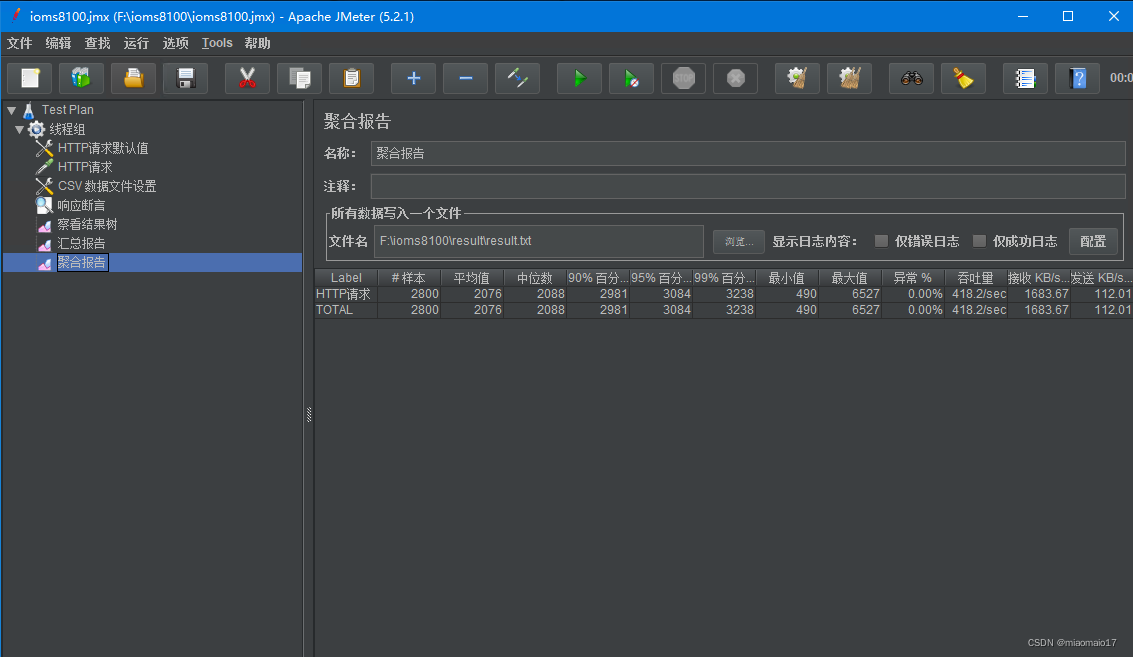Click the 文件名 path input field
Screen dimensions: 1133x657
tap(538, 241)
